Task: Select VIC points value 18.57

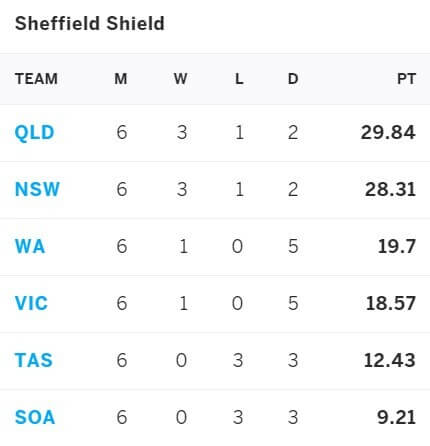Action: (x=391, y=303)
